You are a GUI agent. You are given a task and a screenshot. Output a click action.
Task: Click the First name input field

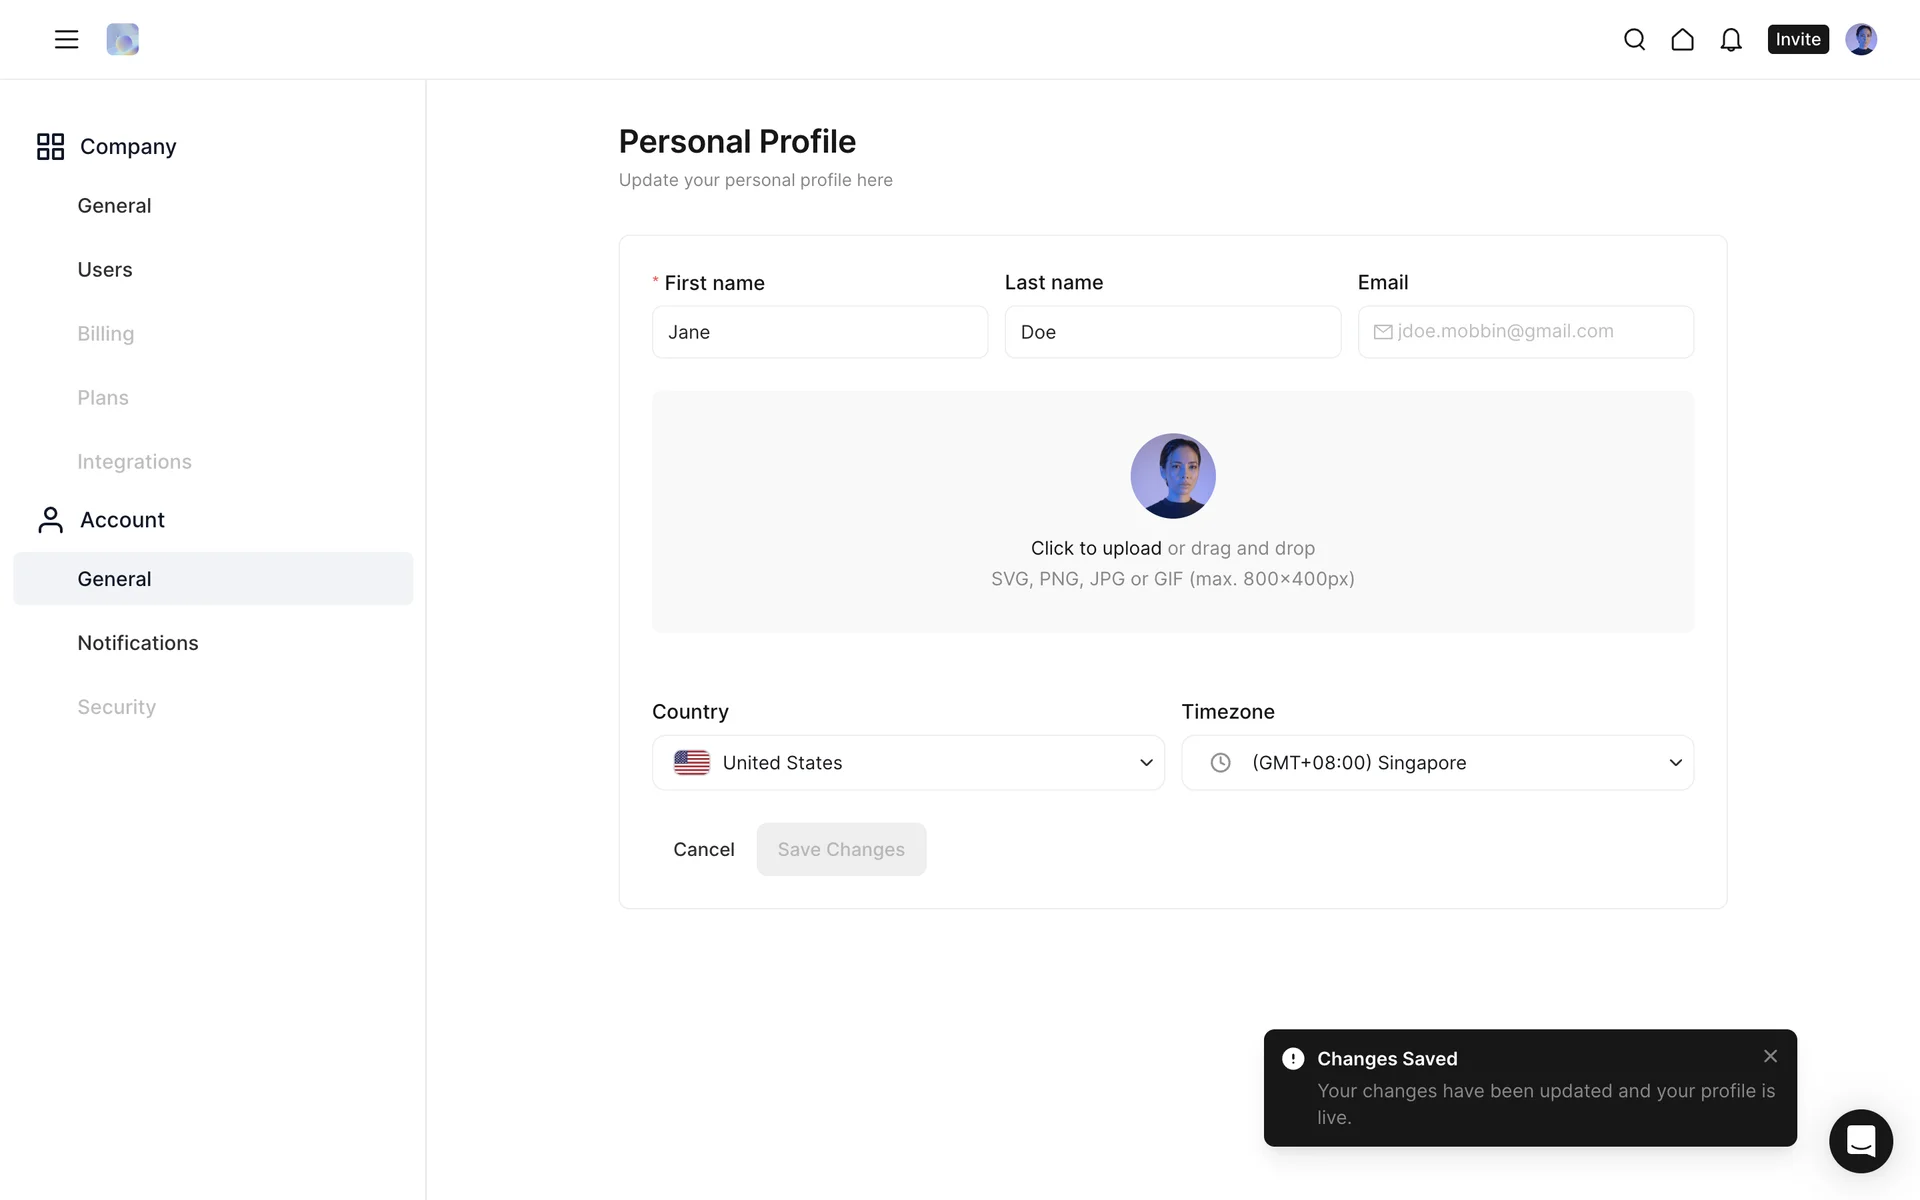[x=819, y=332]
